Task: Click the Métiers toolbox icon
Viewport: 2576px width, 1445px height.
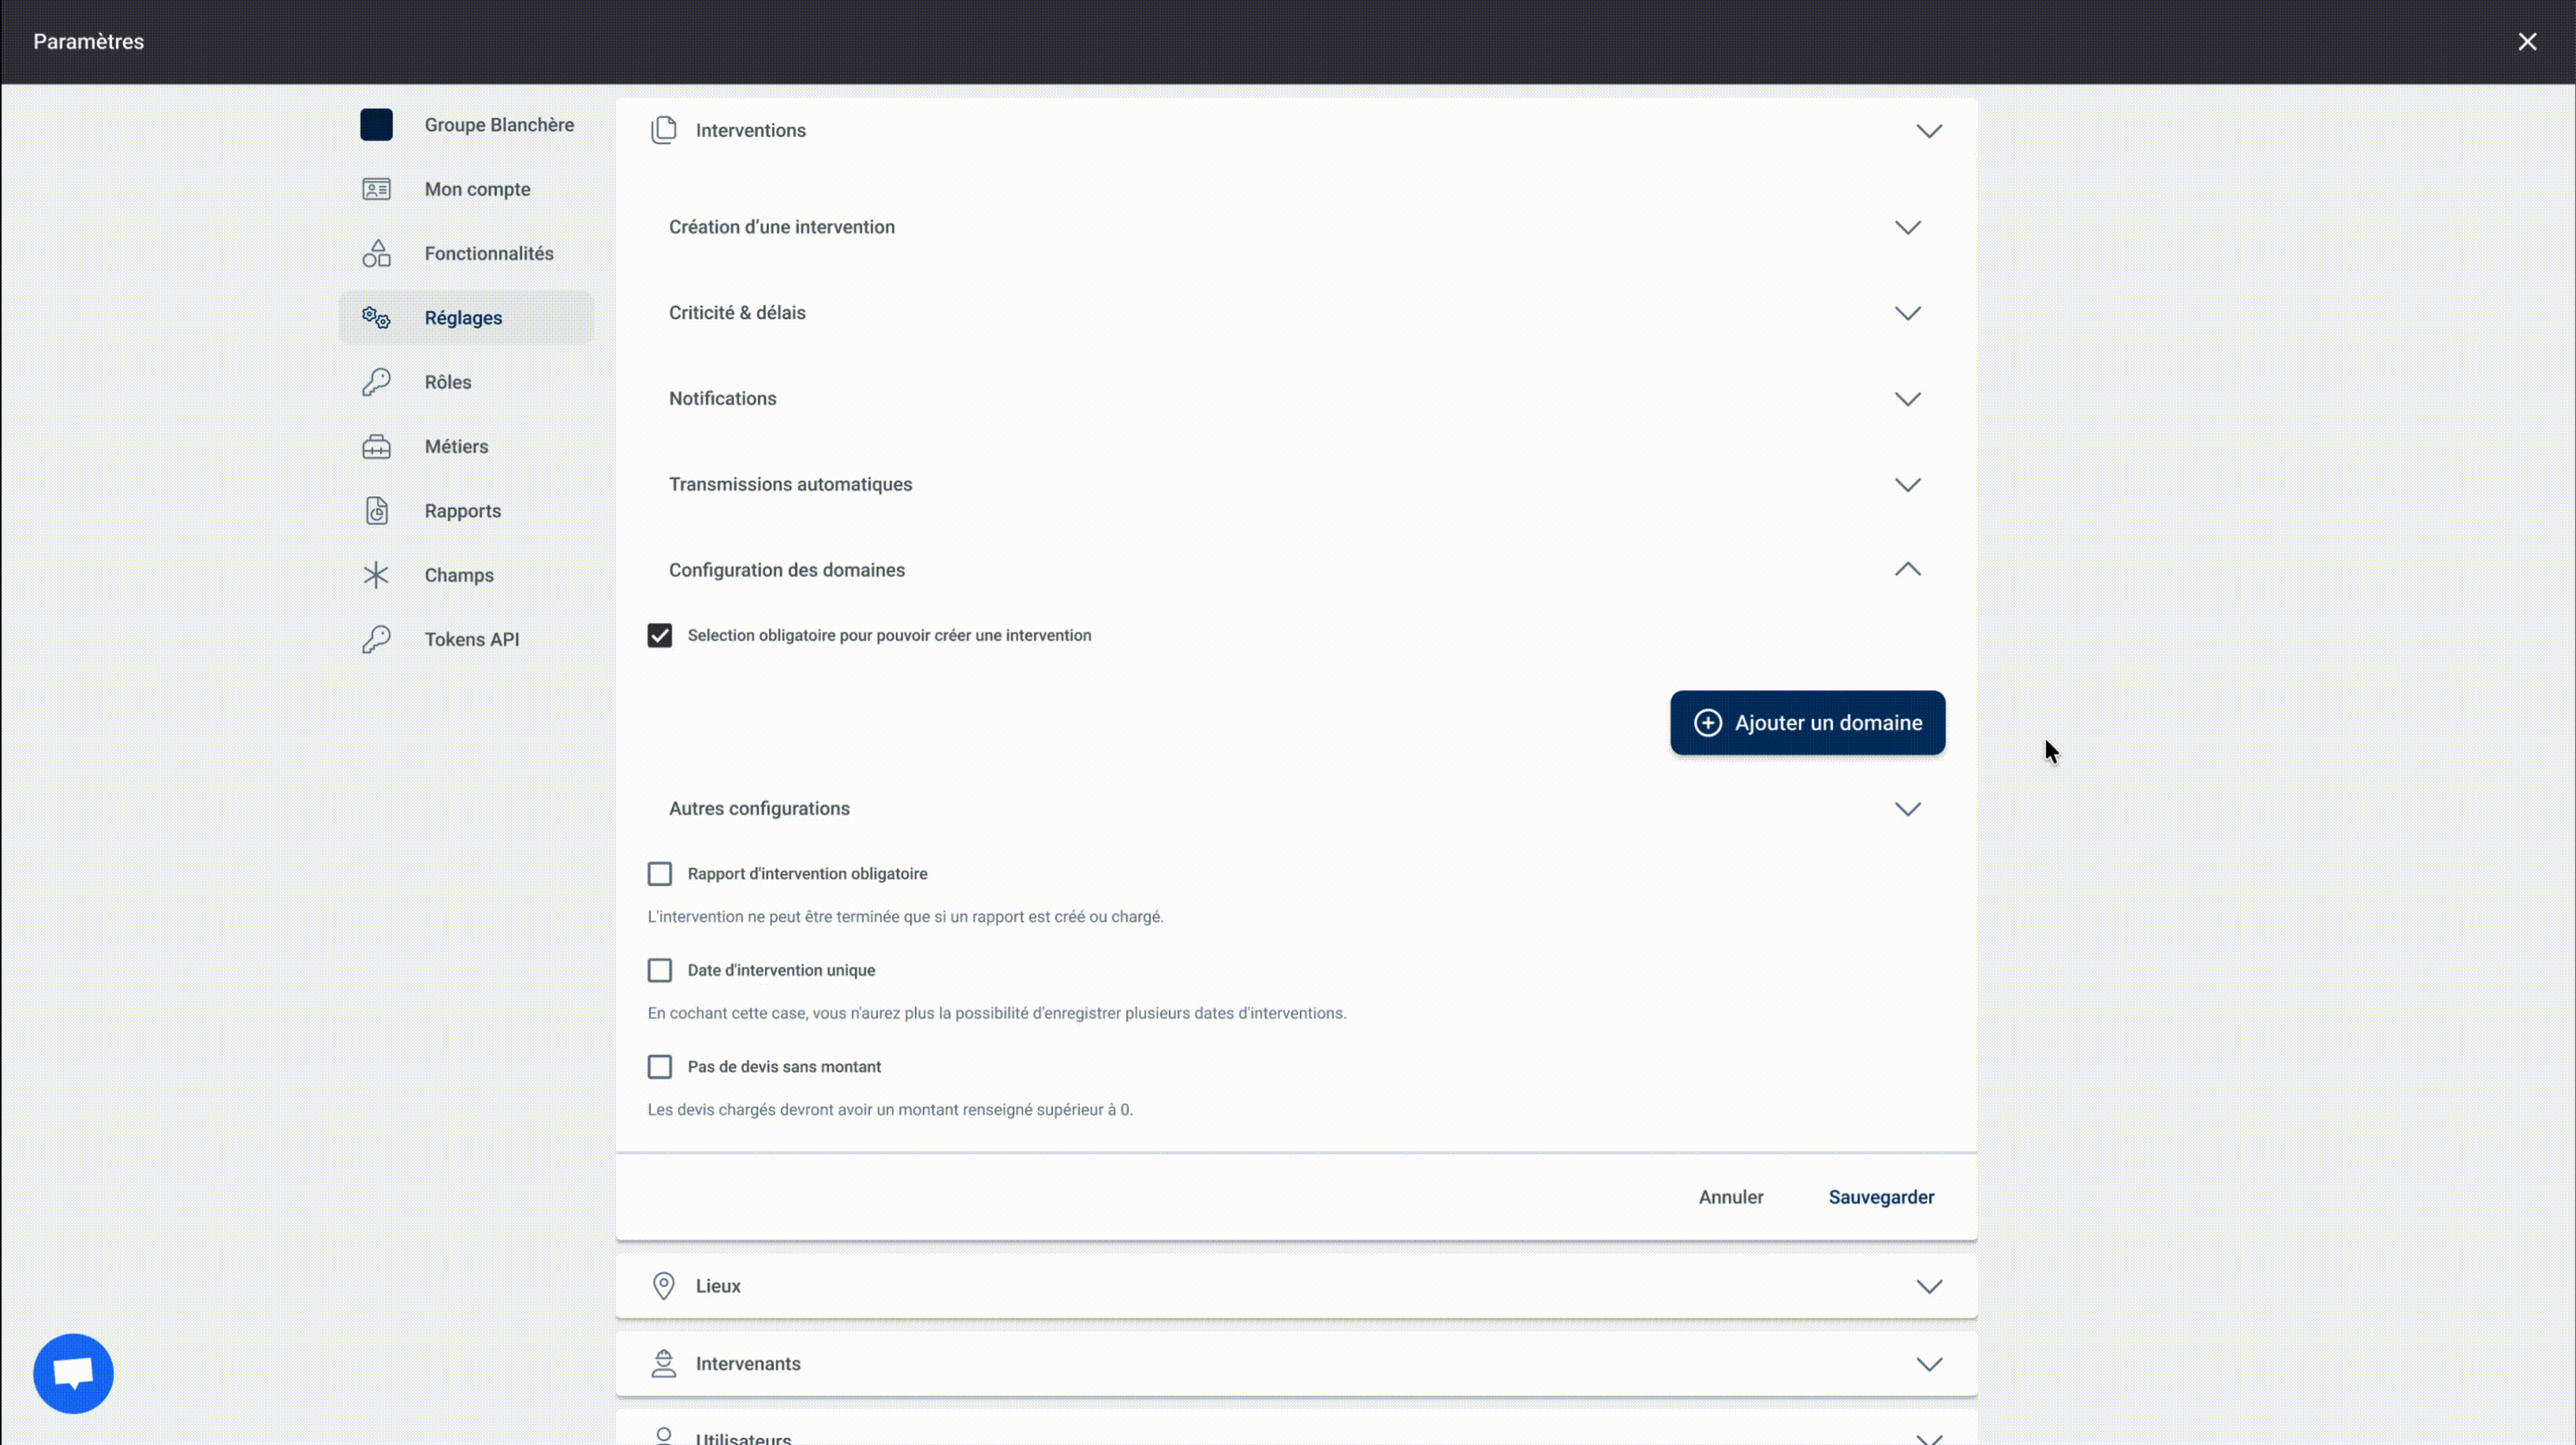Action: click(376, 446)
